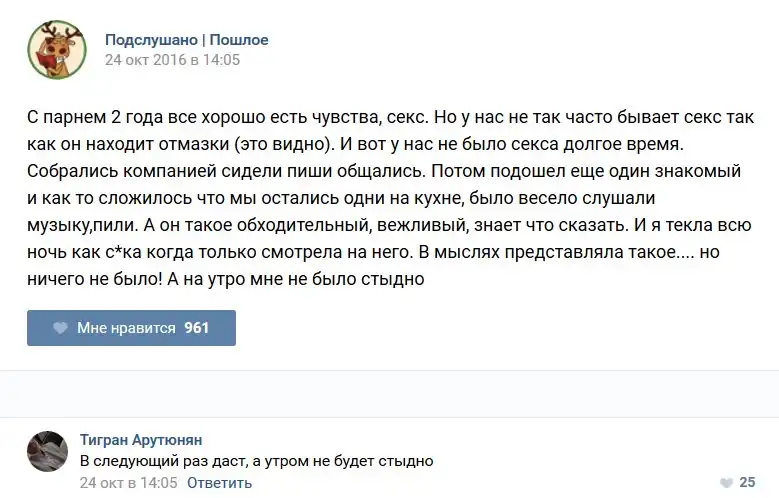The width and height of the screenshot is (779, 498).
Task: Open Тигран Арутюнян's profile by name
Action: [140, 440]
